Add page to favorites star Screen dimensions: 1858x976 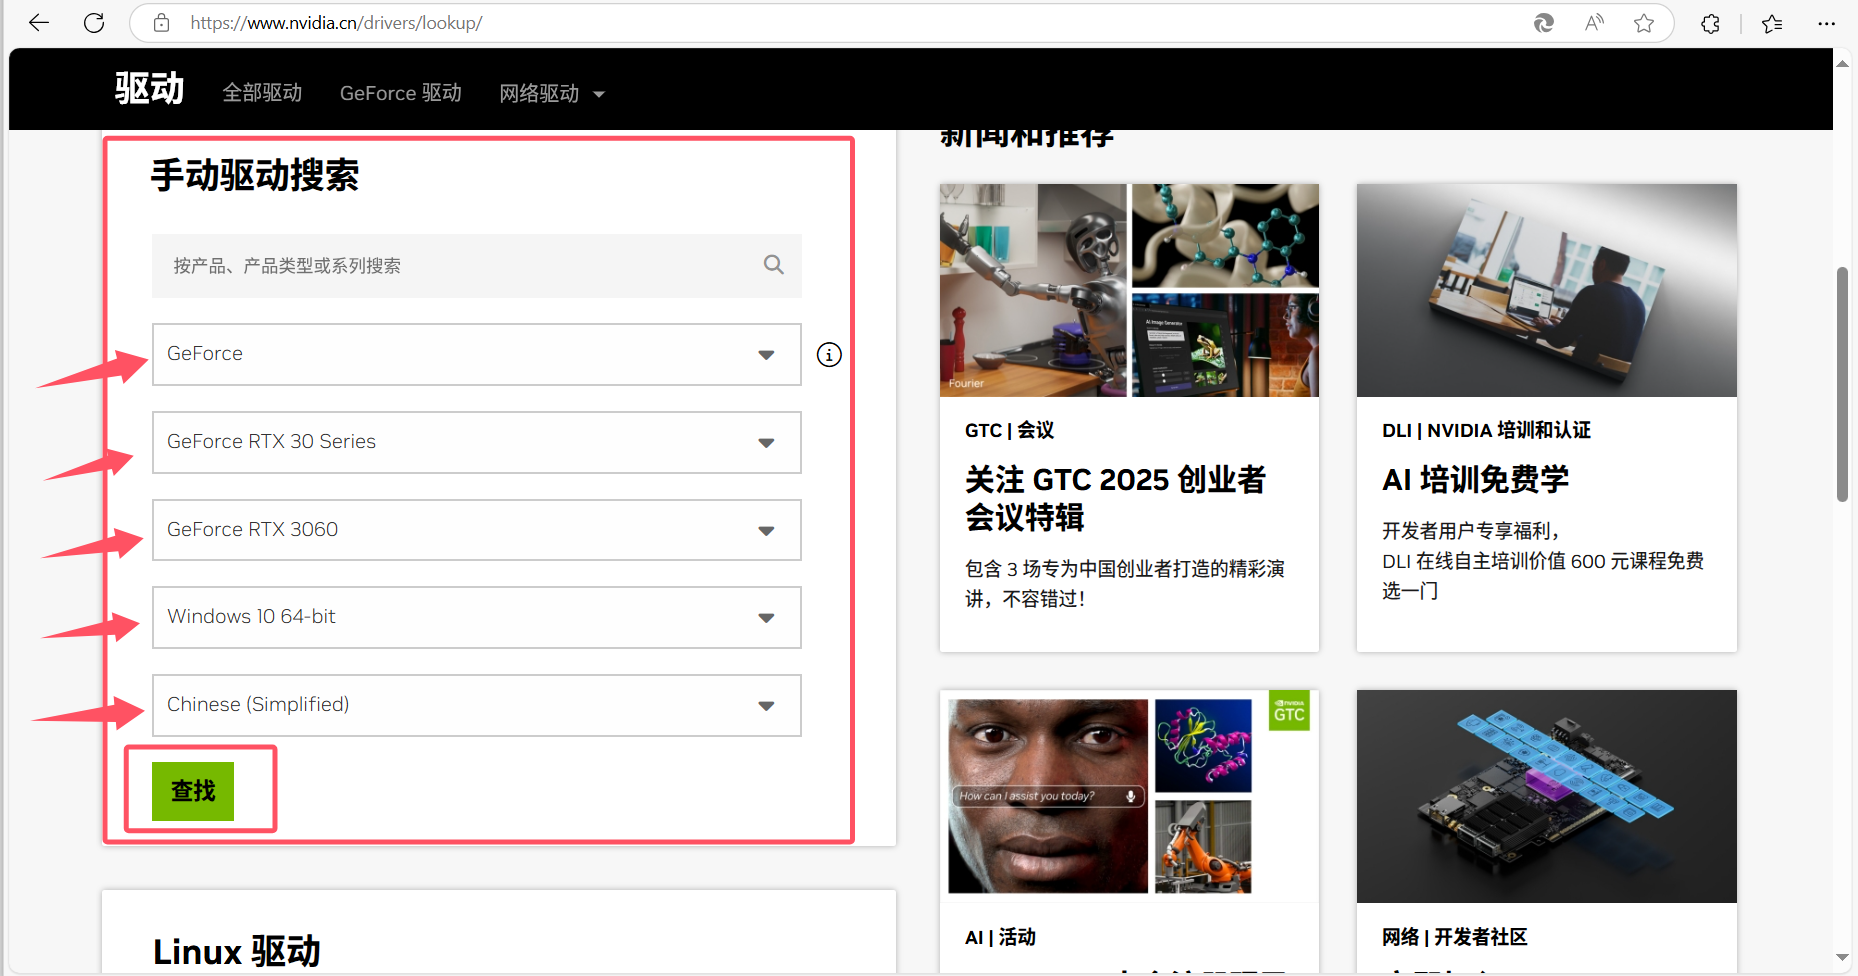tap(1644, 22)
